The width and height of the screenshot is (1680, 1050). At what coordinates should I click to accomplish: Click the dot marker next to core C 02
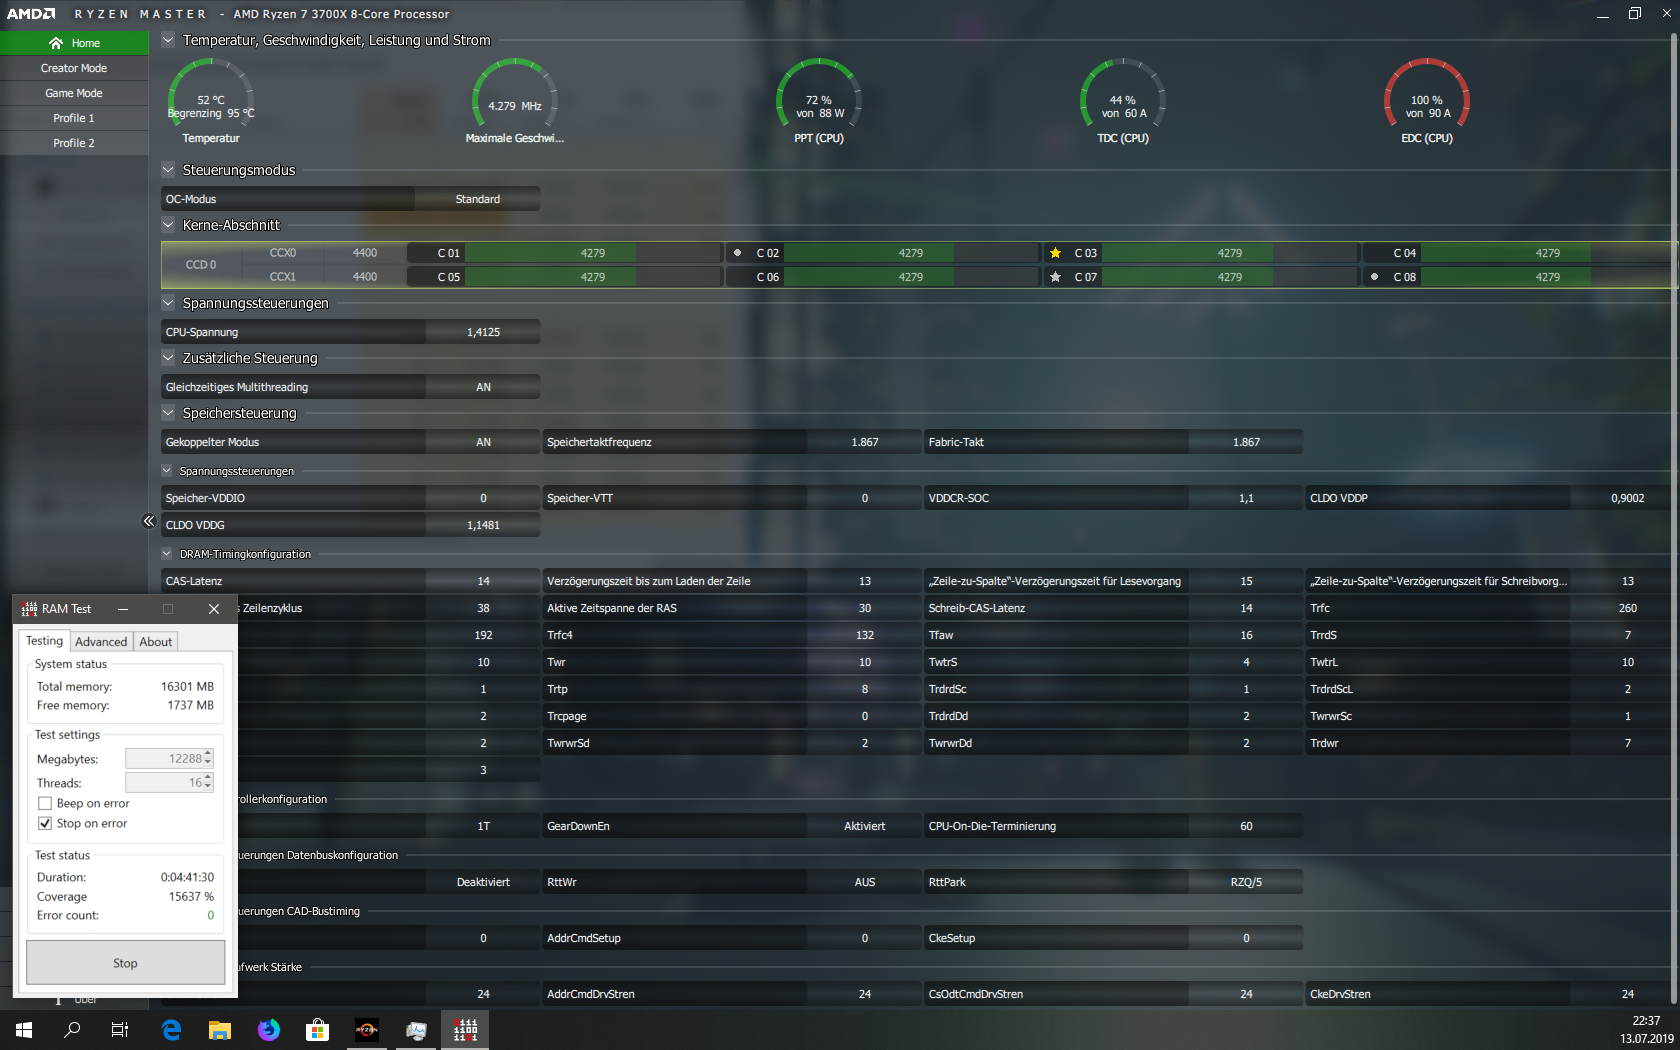pyautogui.click(x=737, y=253)
